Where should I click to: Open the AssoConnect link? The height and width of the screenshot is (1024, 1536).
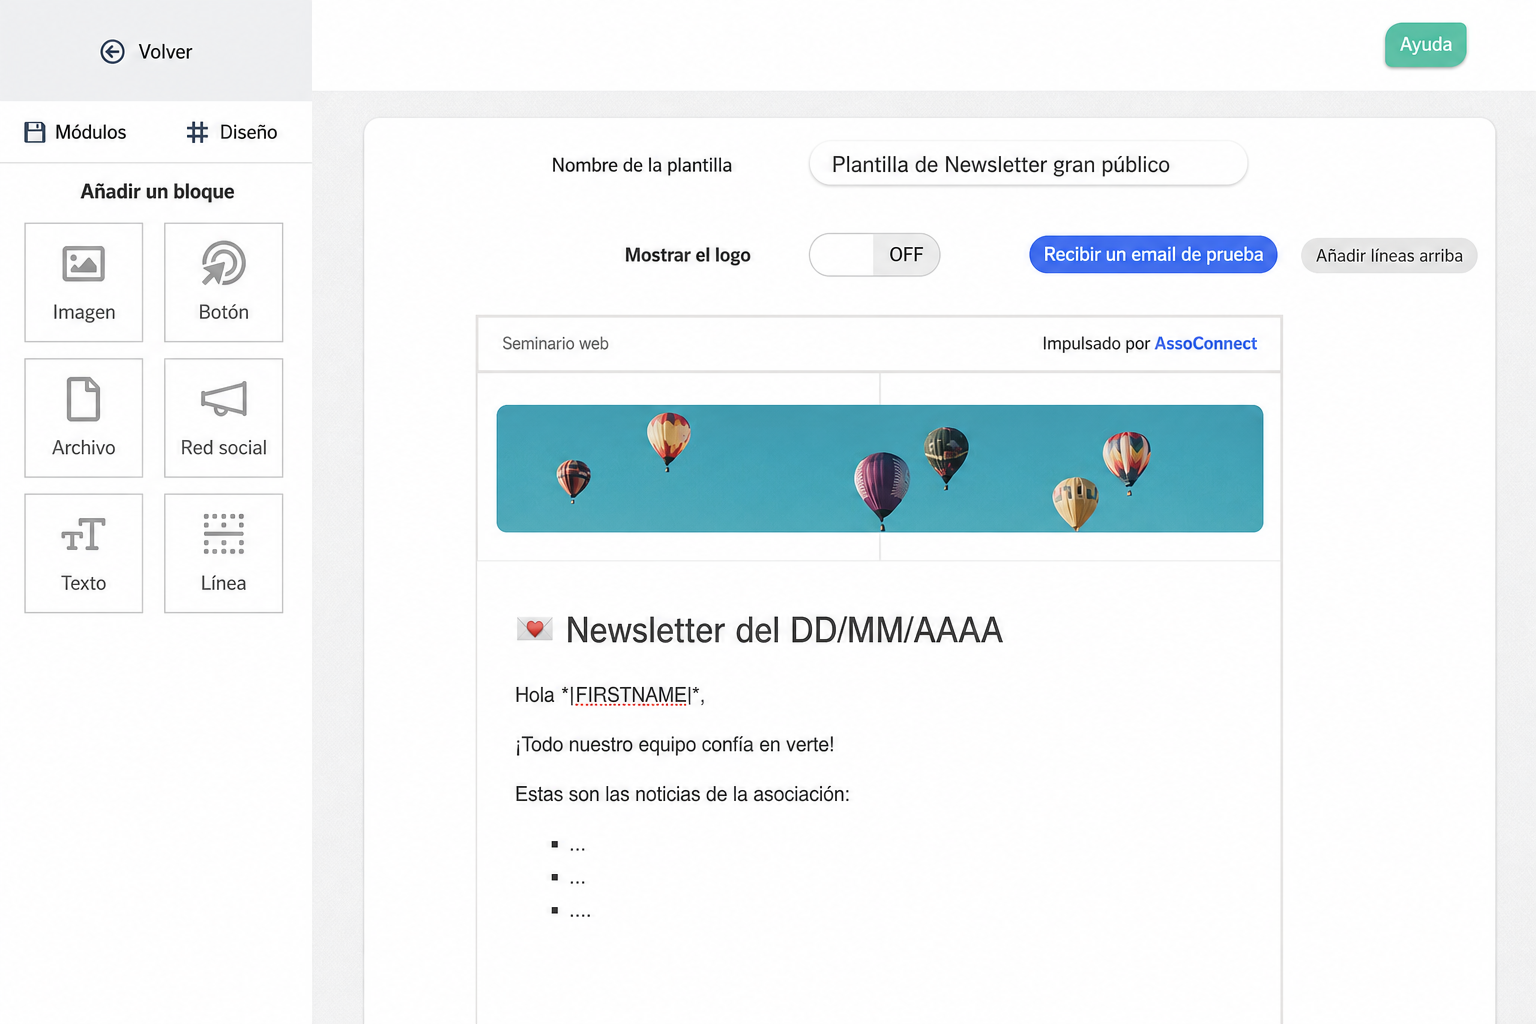click(x=1205, y=344)
